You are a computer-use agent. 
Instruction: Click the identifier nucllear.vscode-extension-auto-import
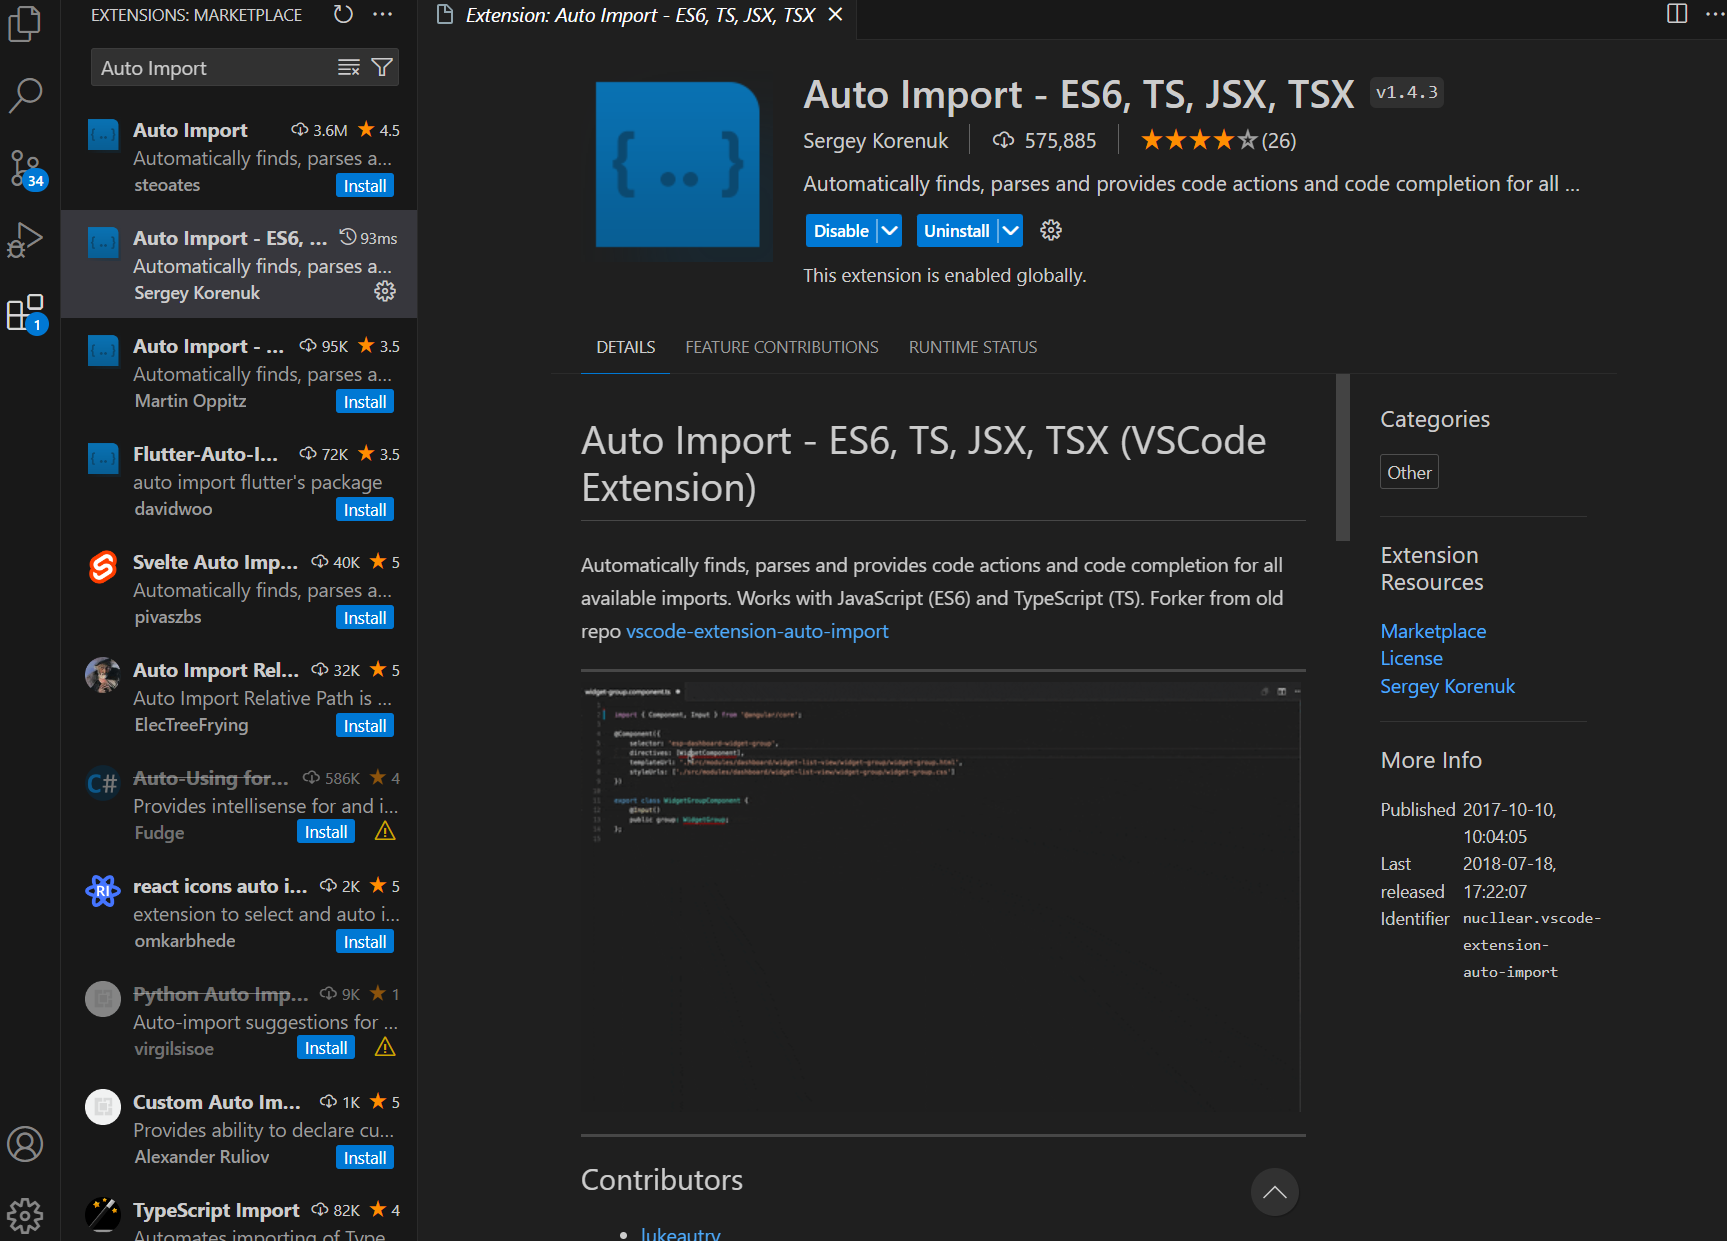[x=1530, y=945]
